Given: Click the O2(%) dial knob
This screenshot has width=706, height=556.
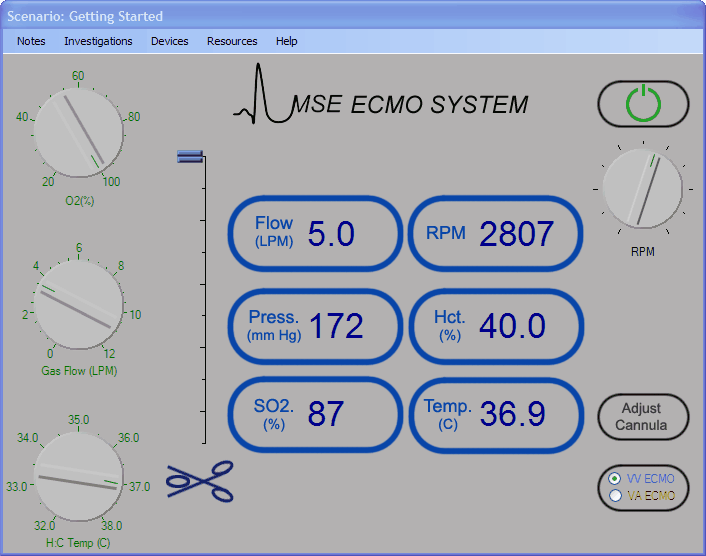Looking at the screenshot, I should tap(79, 132).
